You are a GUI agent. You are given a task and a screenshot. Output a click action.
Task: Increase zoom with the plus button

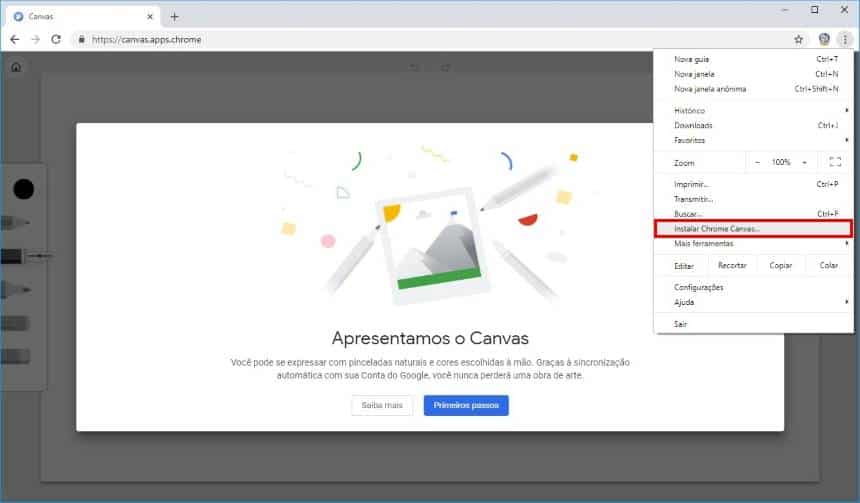point(804,162)
